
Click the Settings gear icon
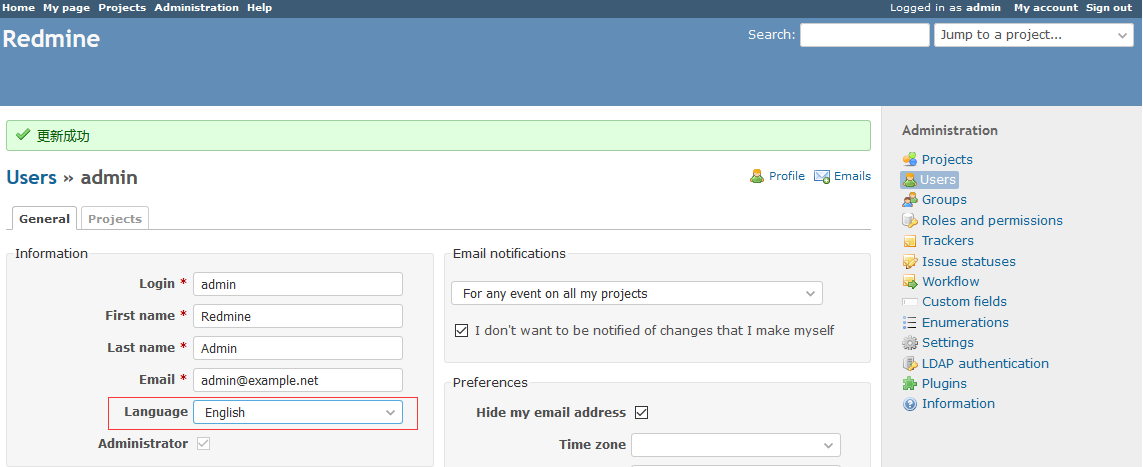909,343
